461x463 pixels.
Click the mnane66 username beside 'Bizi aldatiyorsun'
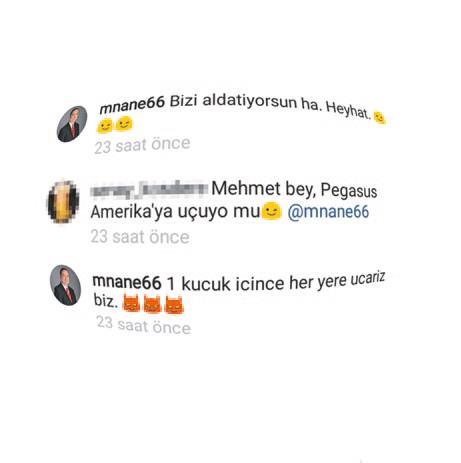[x=132, y=104]
